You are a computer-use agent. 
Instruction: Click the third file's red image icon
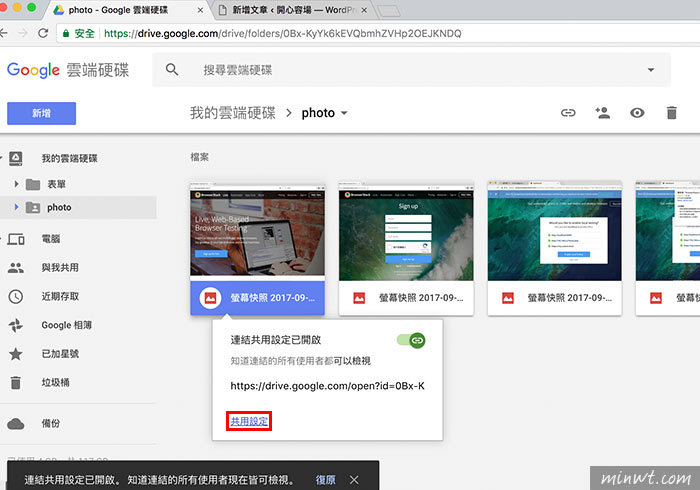click(x=508, y=298)
